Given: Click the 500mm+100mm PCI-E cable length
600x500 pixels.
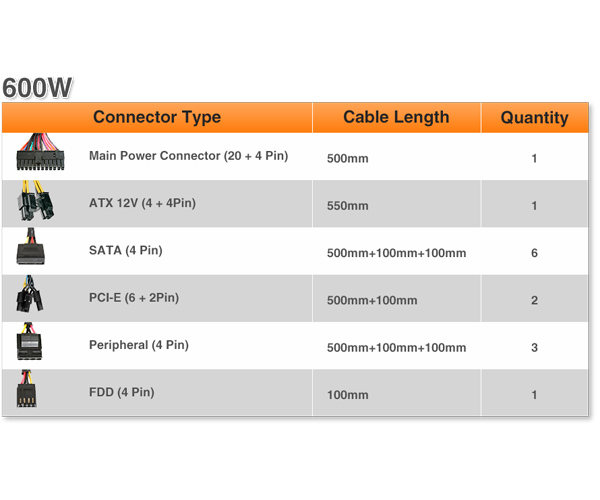Looking at the screenshot, I should point(372,300).
